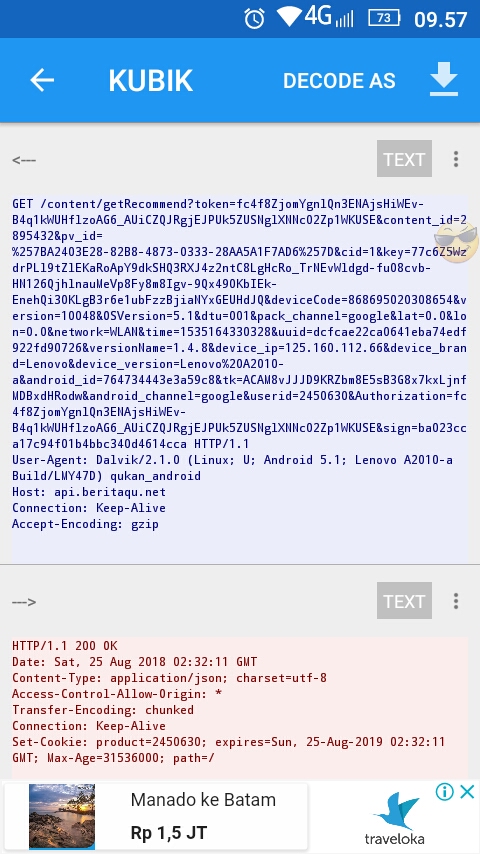Open the Manado ke Batam ad thumbnail
The width and height of the screenshot is (480, 854).
pyautogui.click(x=62, y=816)
